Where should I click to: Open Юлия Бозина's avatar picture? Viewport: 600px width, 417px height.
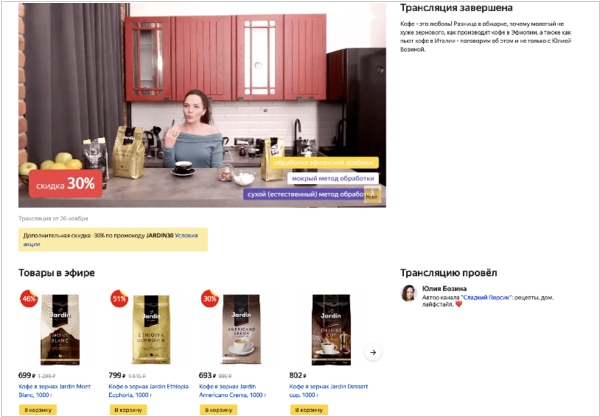coord(408,293)
